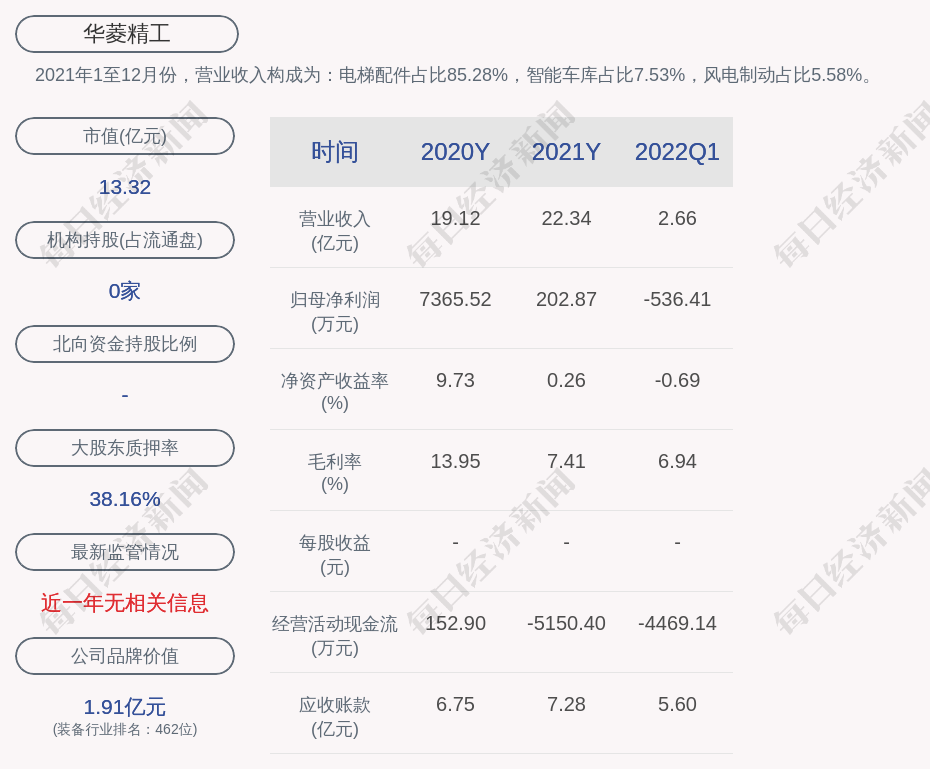930x769 pixels.
Task: Click net profit value 202.87
Action: [566, 299]
